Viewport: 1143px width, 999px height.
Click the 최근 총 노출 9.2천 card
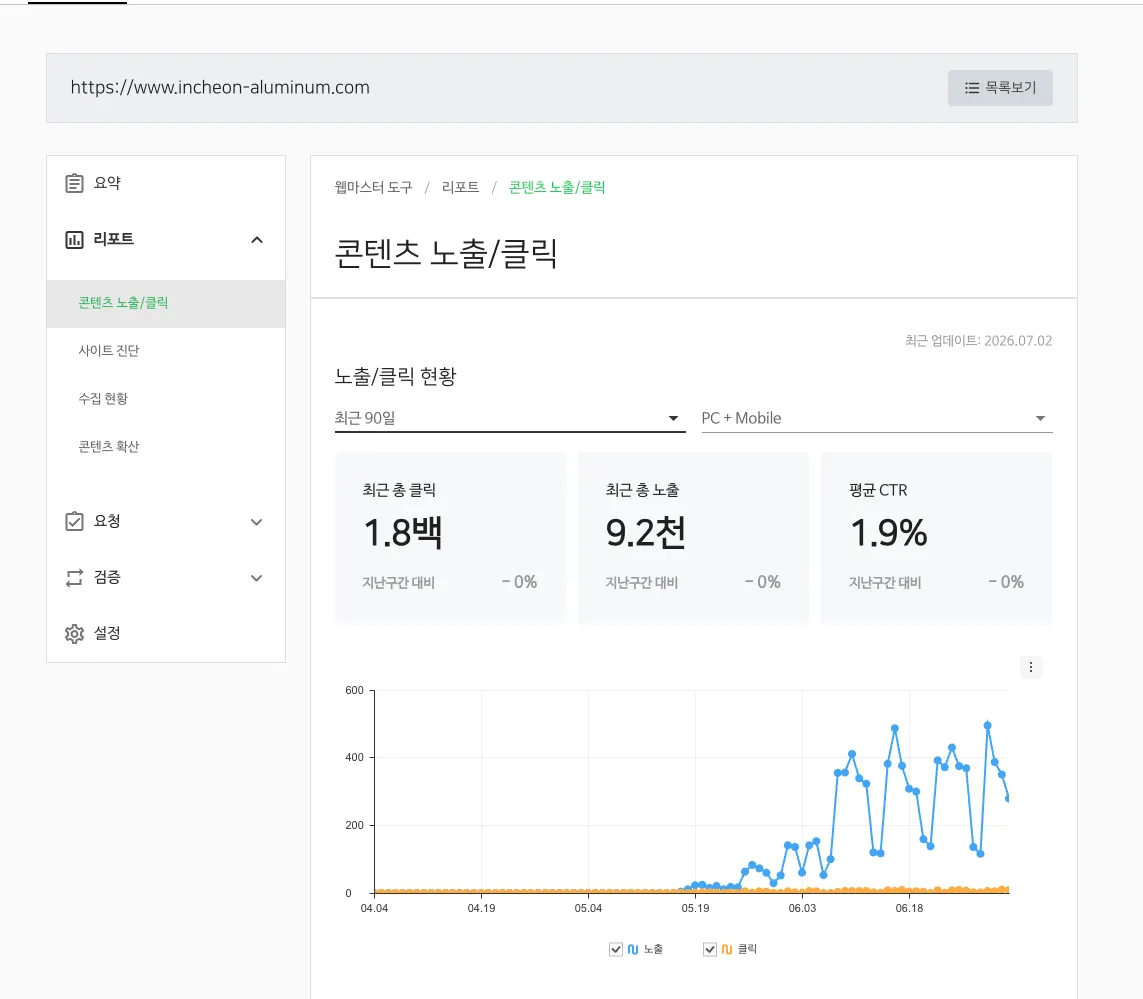click(693, 537)
